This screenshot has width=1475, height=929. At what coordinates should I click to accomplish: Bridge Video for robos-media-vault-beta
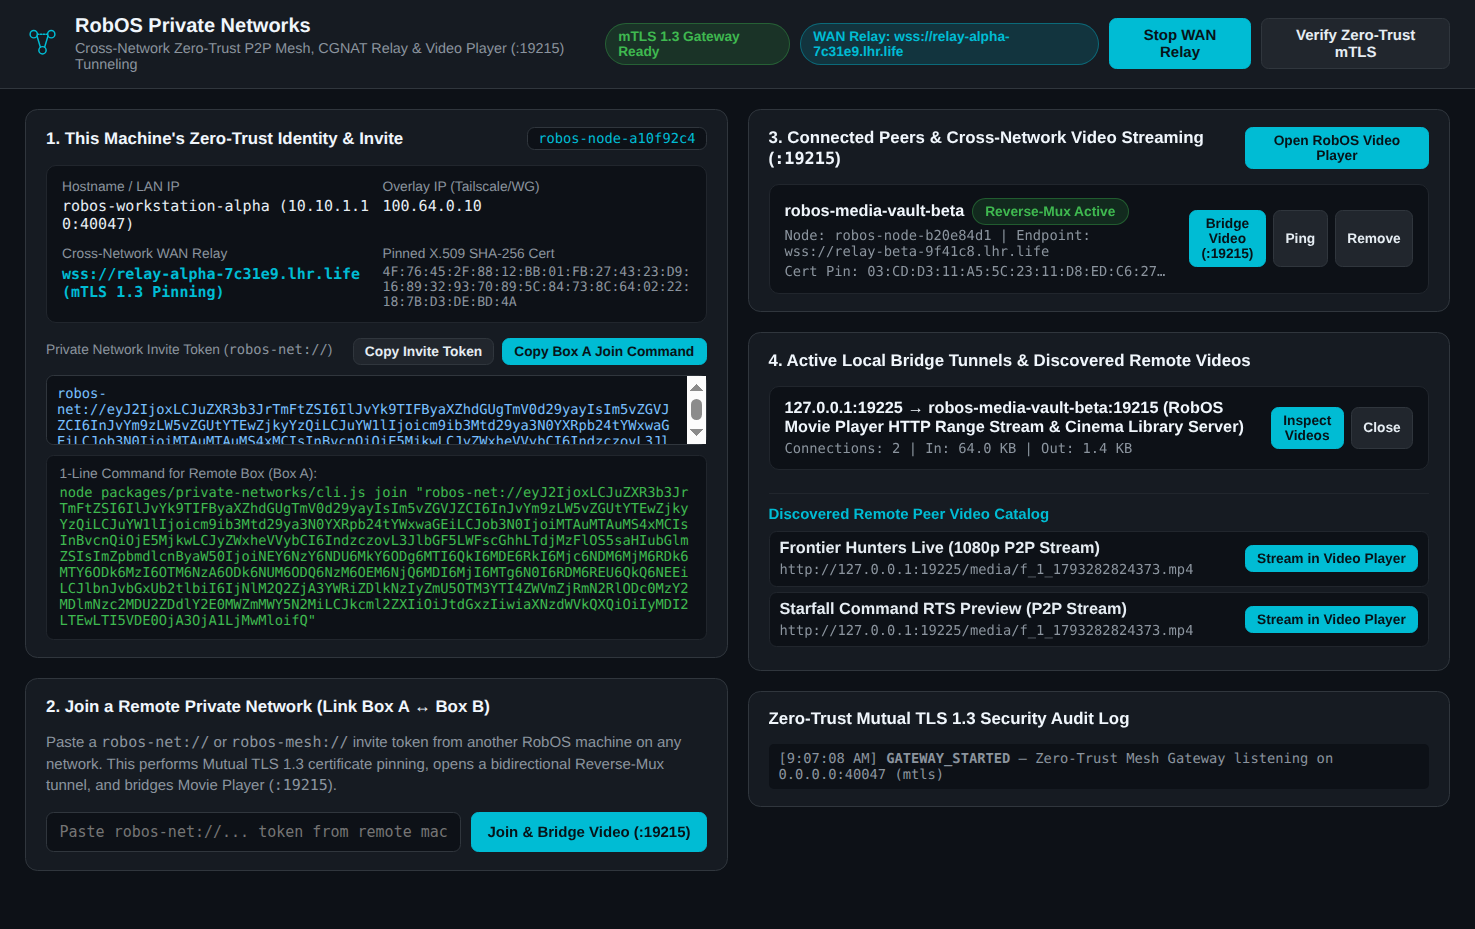1227,238
